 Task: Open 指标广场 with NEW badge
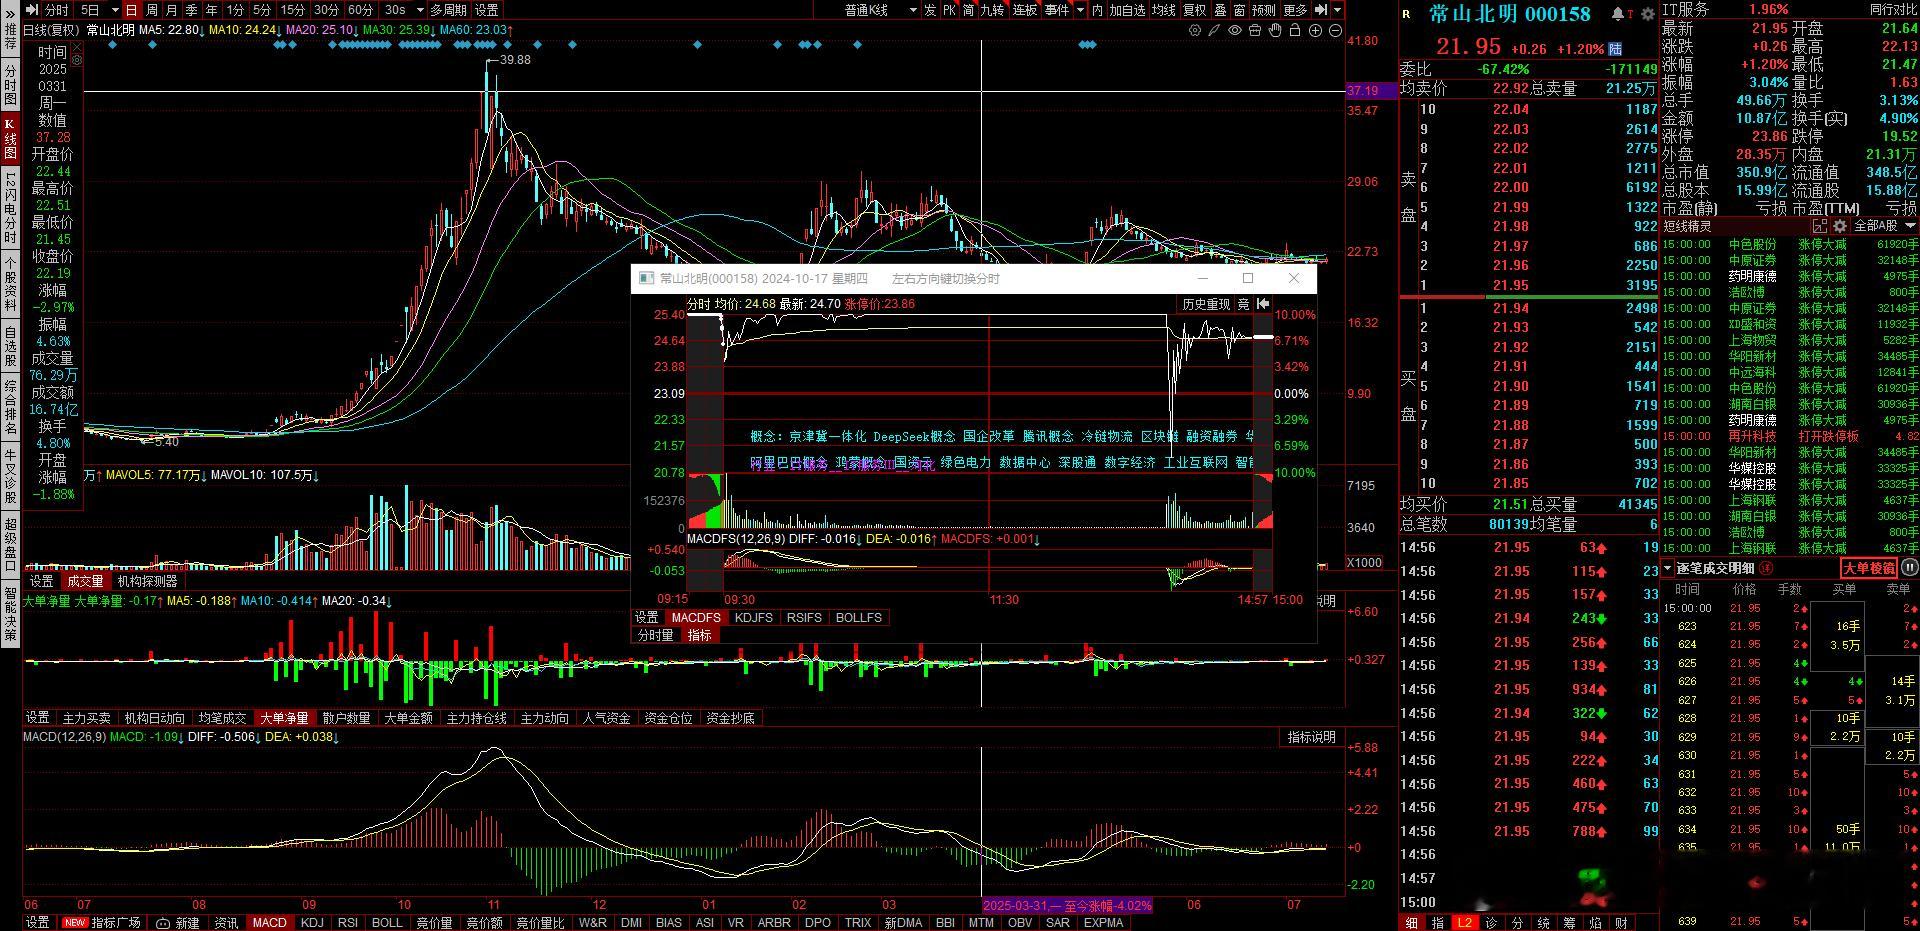click(x=102, y=923)
